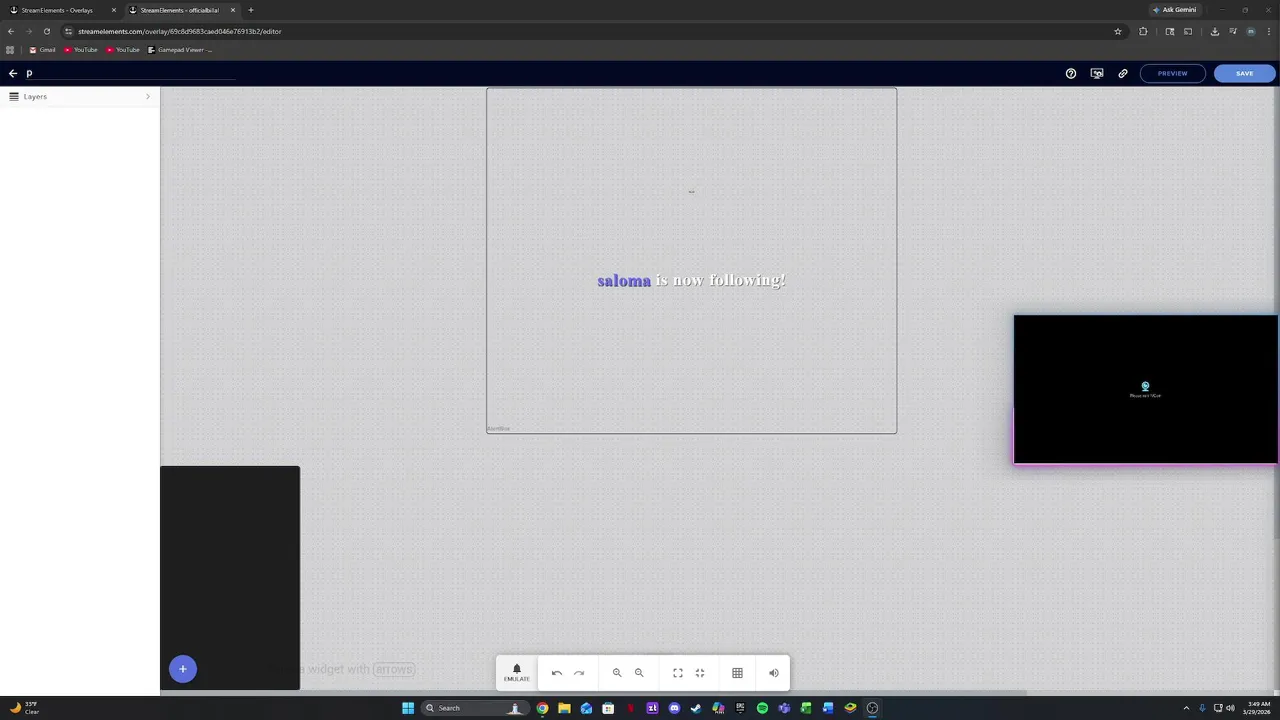This screenshot has height=720, width=1280.
Task: Open the Windows Start menu
Action: pyautogui.click(x=408, y=708)
